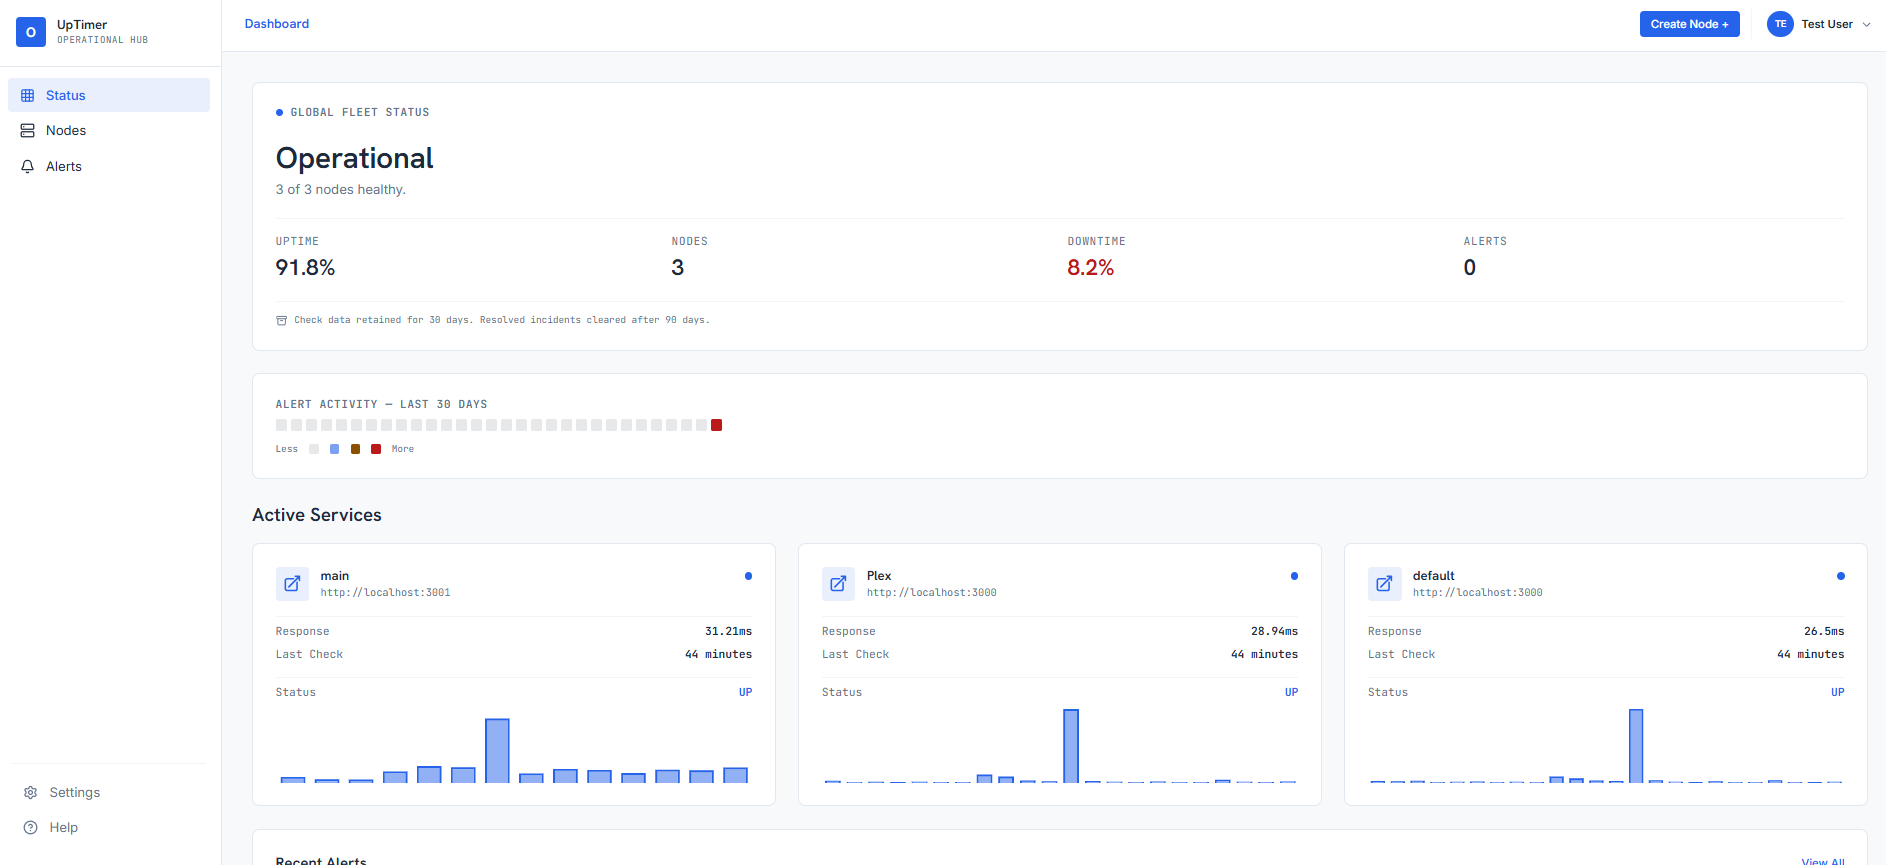Expand the Test User dropdown chevron
1886x865 pixels.
point(1866,25)
